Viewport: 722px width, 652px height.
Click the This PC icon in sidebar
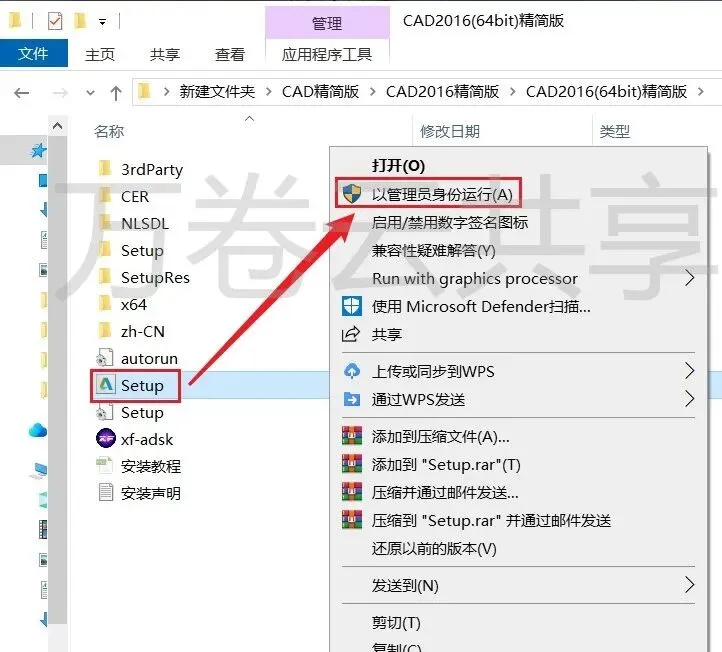coord(39,470)
